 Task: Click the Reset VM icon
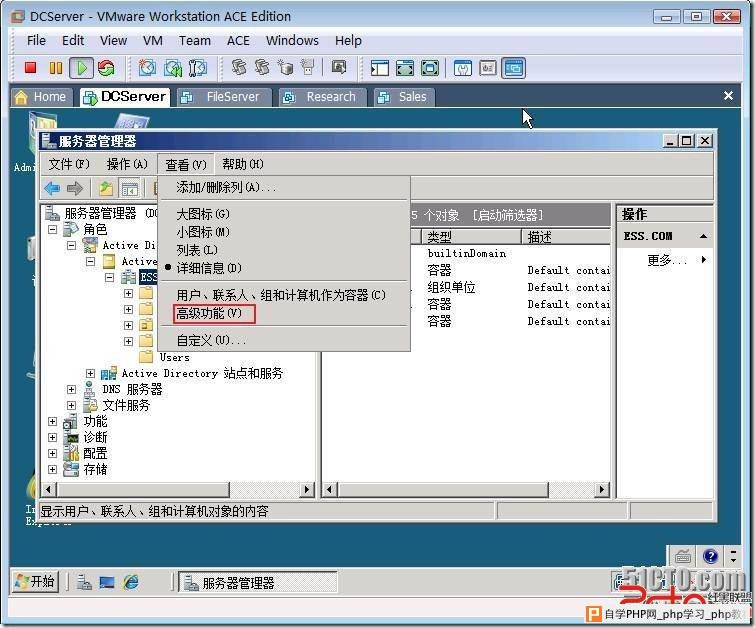pos(106,68)
